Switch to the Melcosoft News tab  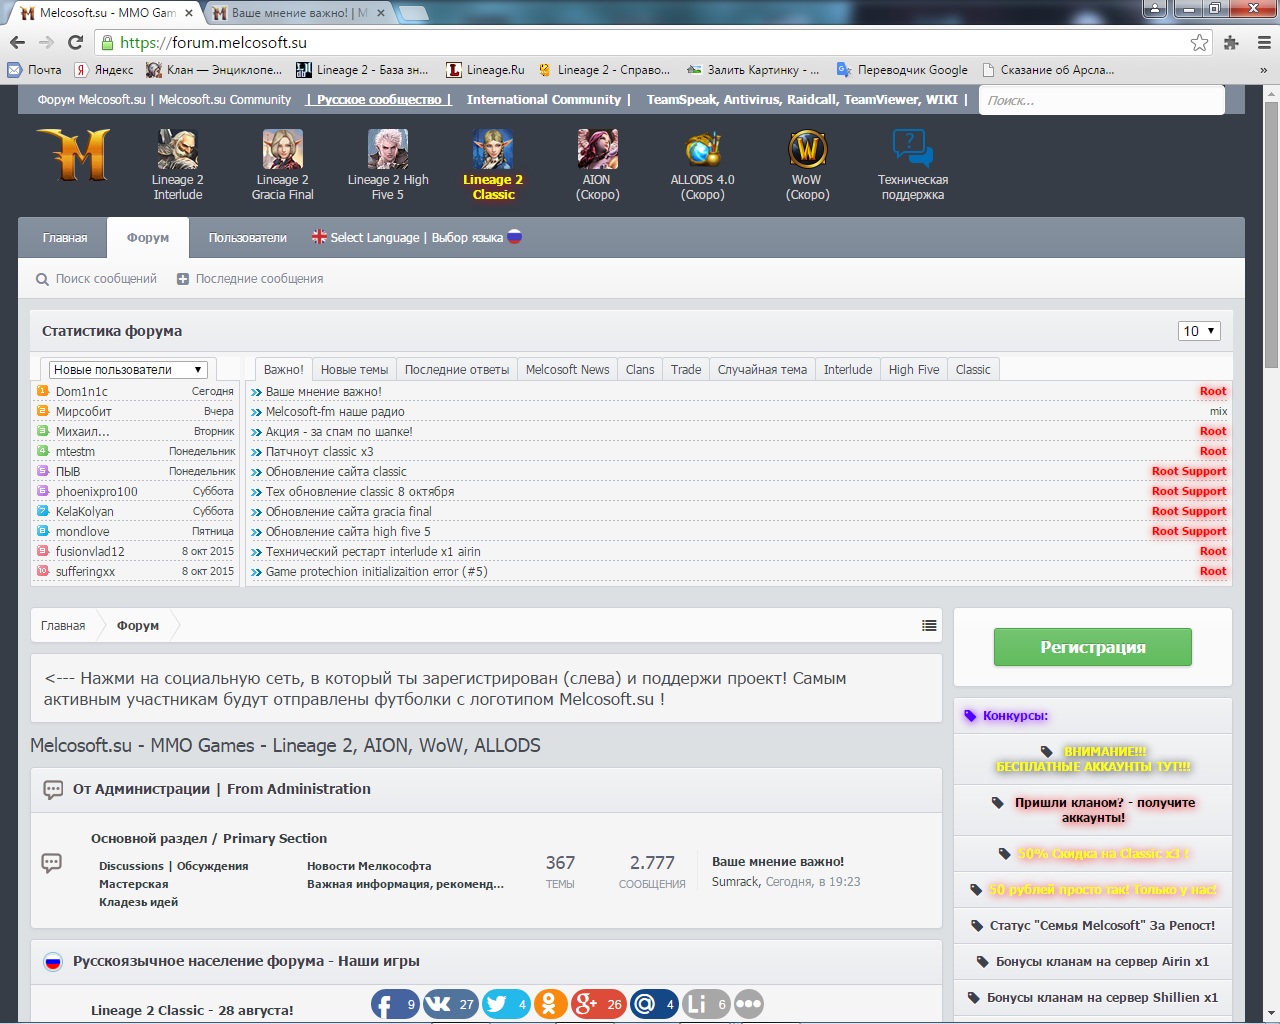coord(567,369)
